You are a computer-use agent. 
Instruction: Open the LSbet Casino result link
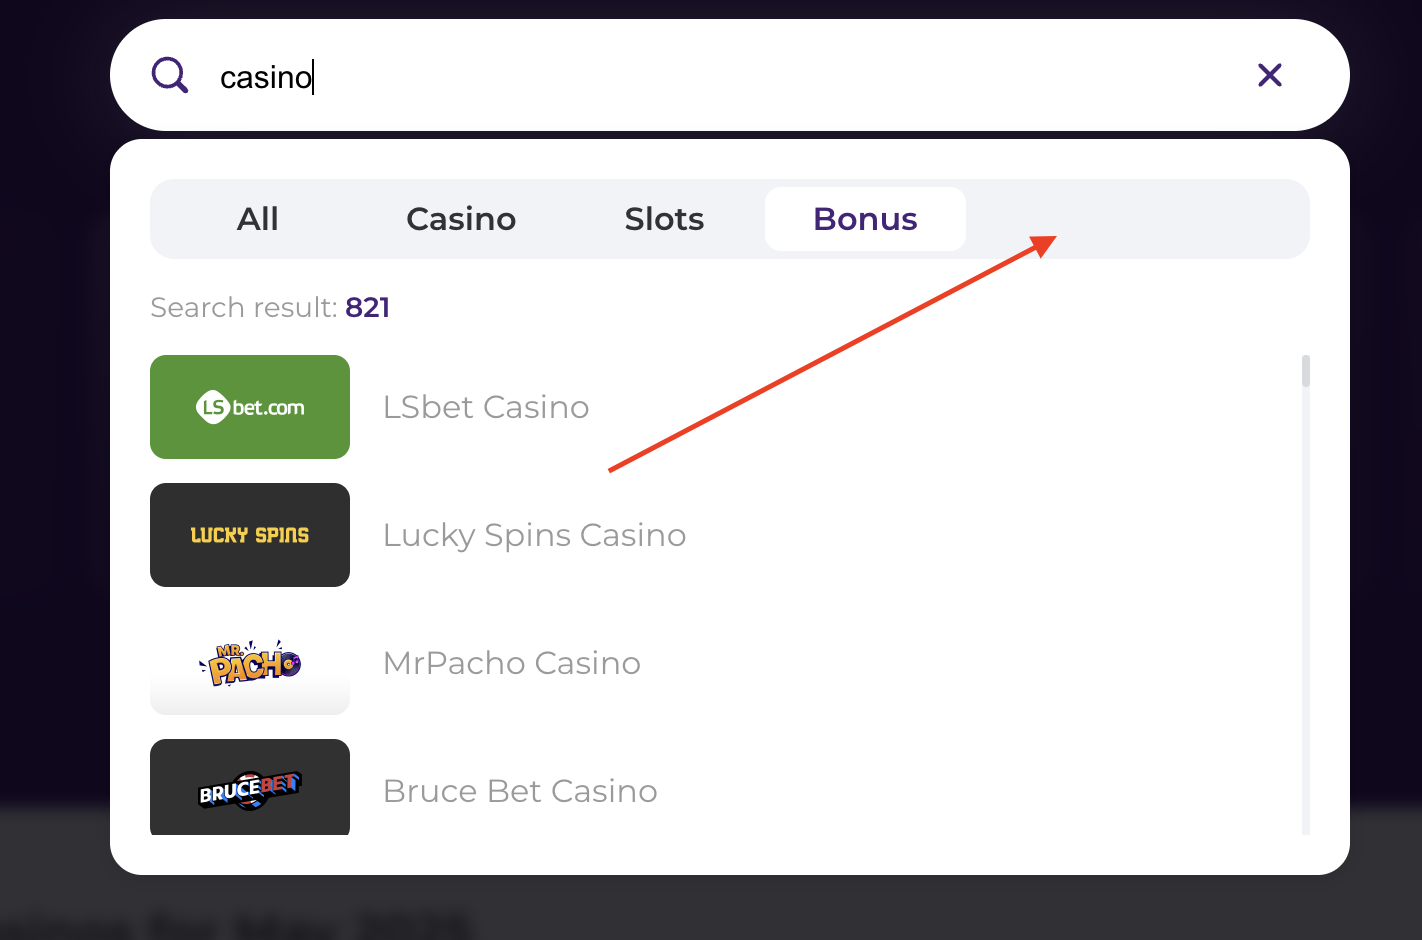[486, 407]
